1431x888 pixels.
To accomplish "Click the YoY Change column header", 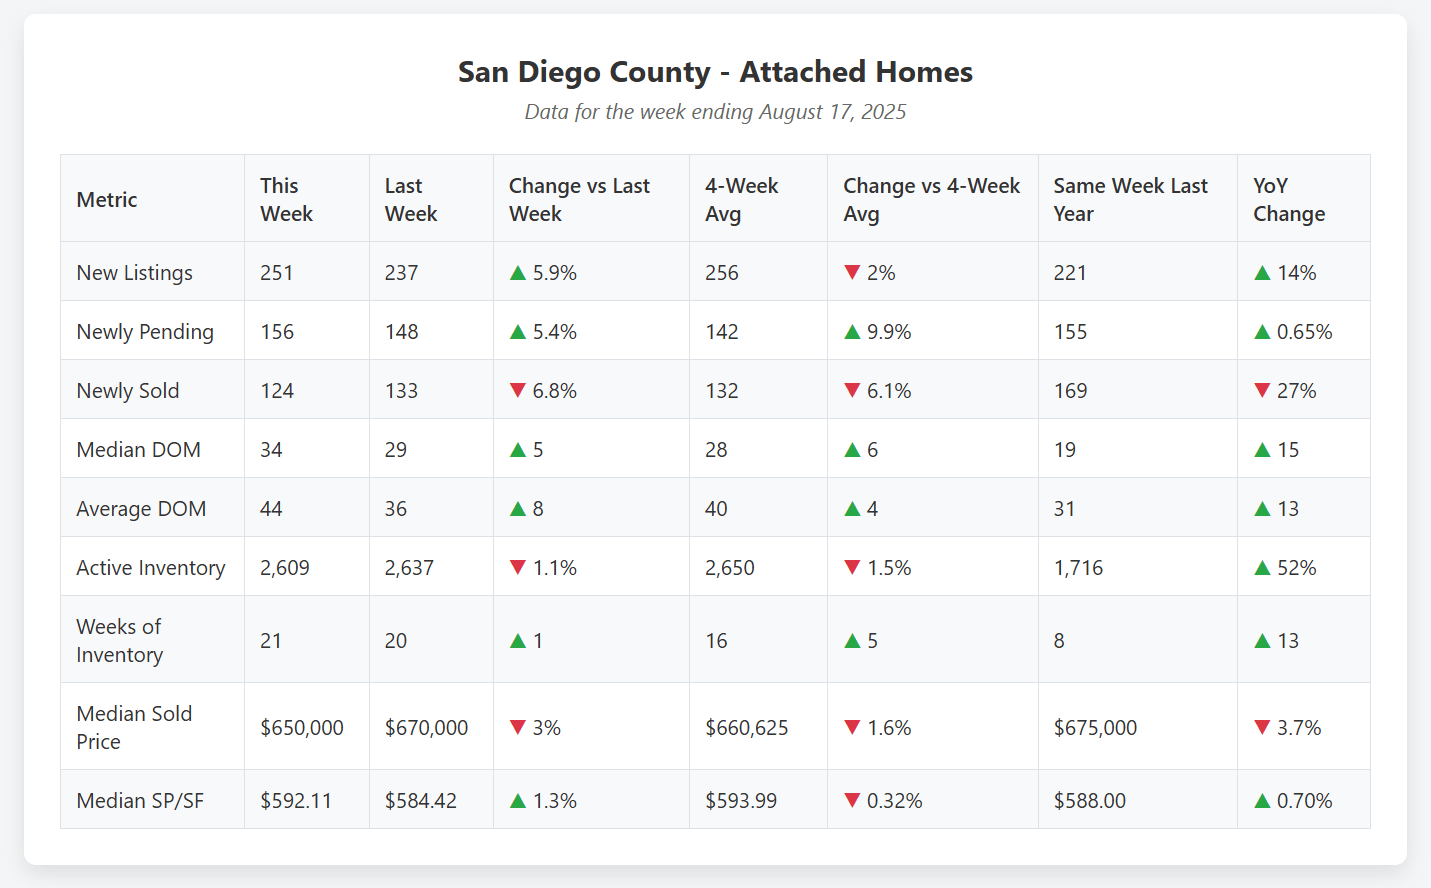I will click(1289, 200).
